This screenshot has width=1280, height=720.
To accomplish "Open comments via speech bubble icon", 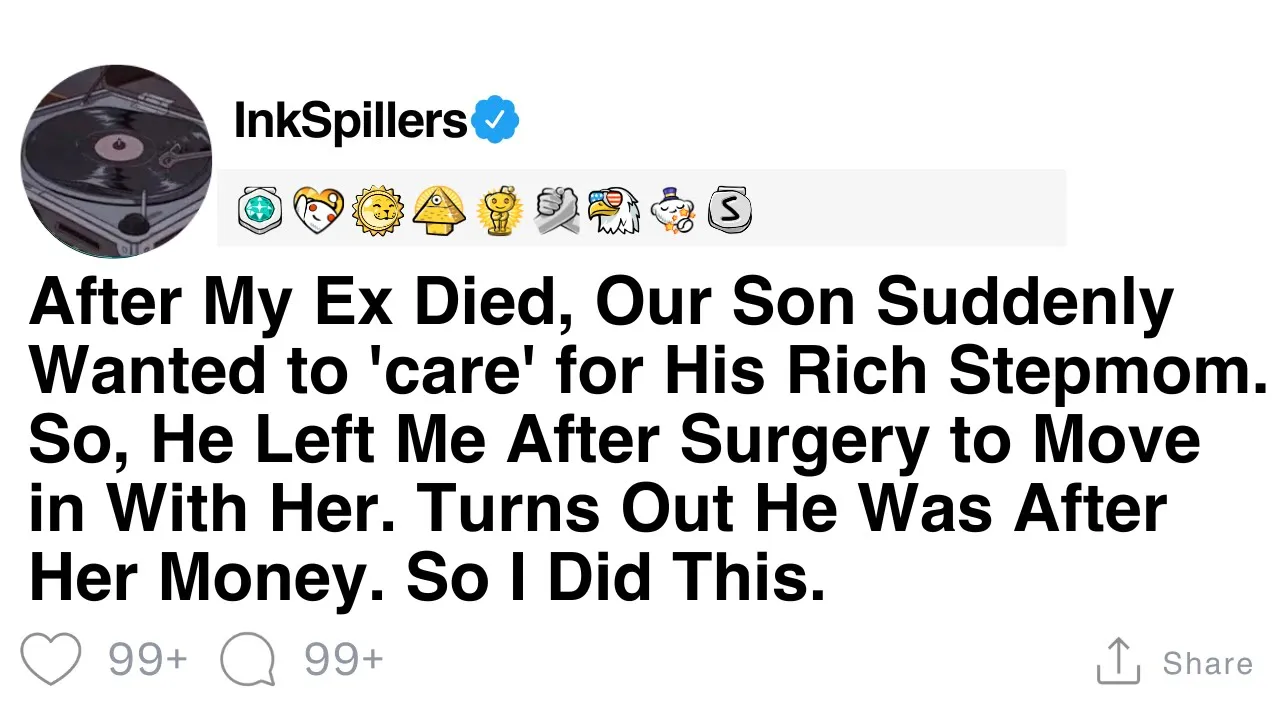I will pos(248,661).
